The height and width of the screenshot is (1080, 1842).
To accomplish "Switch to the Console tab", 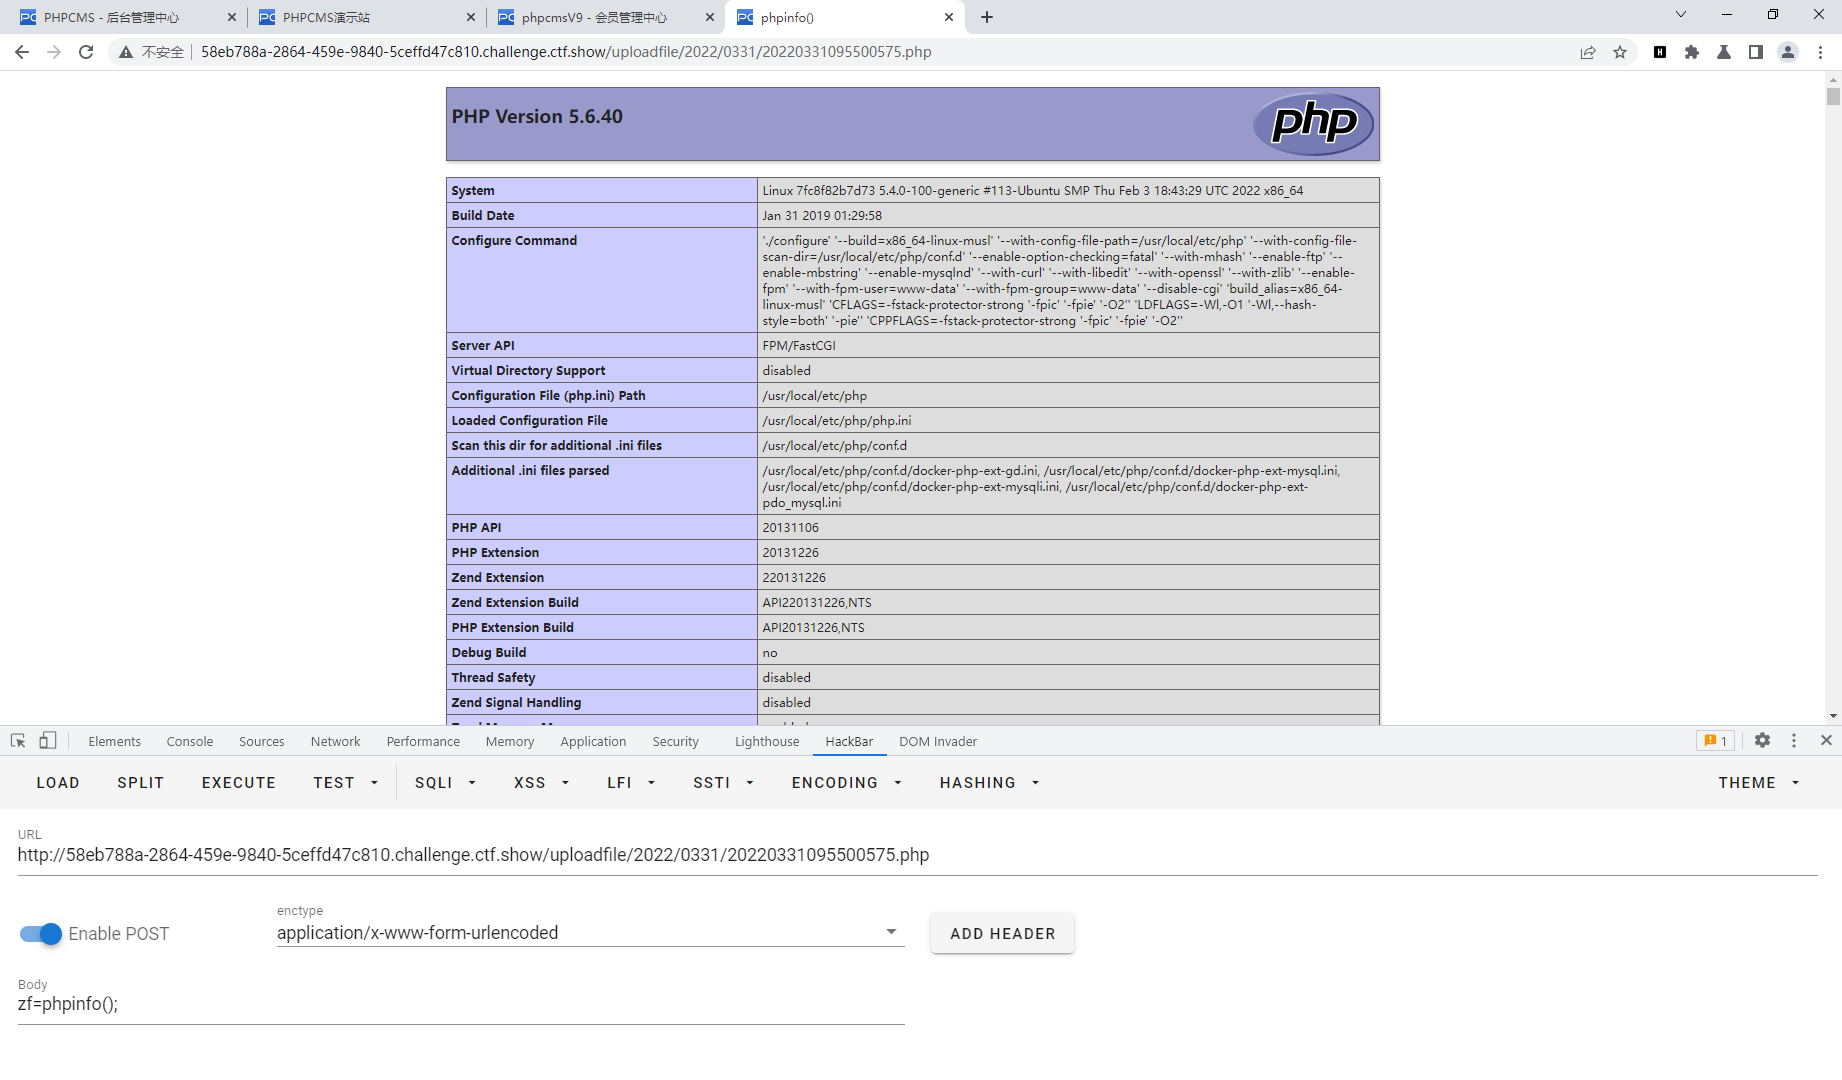I will tap(189, 741).
